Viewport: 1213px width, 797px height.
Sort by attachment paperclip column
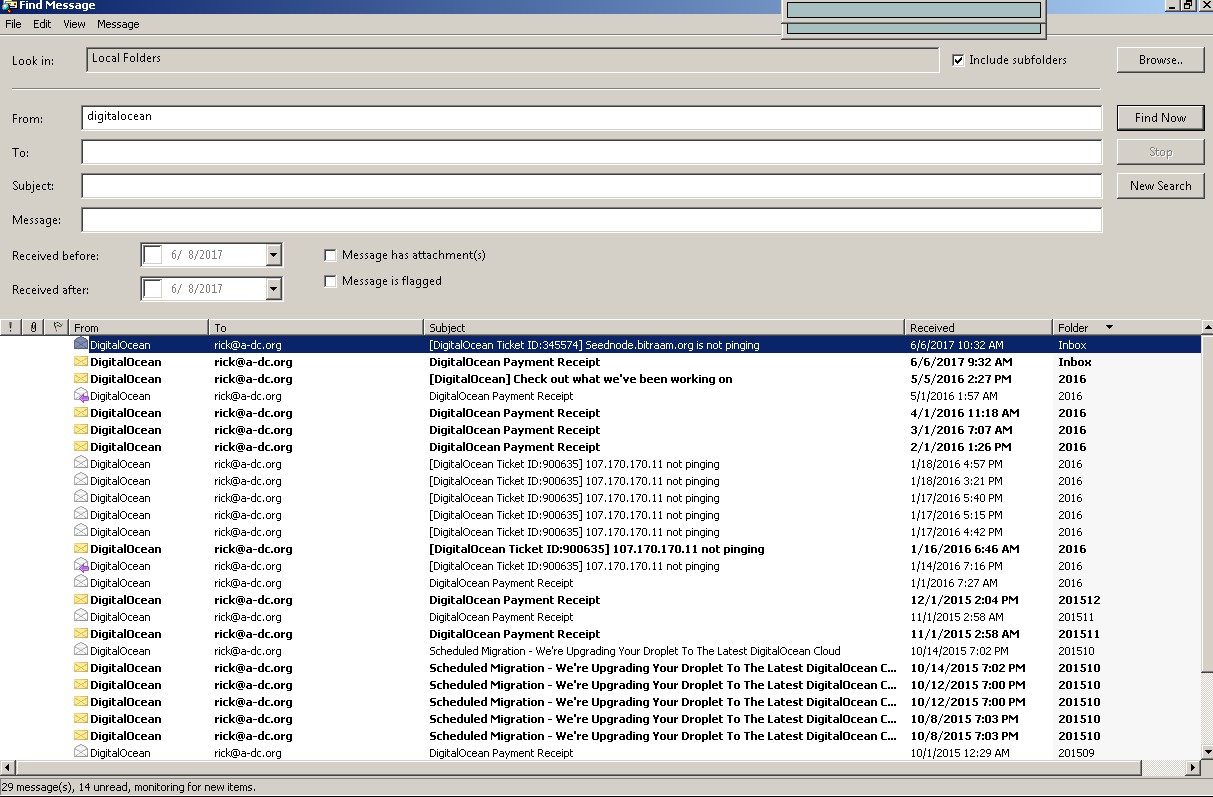[34, 327]
